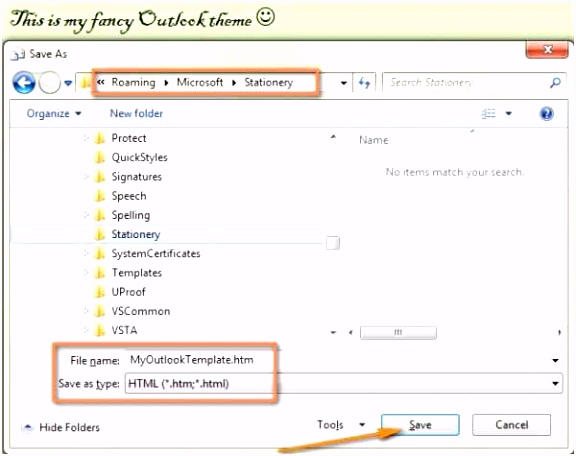Click the search magnifier icon
This screenshot has height=456, width=576.
coord(555,82)
